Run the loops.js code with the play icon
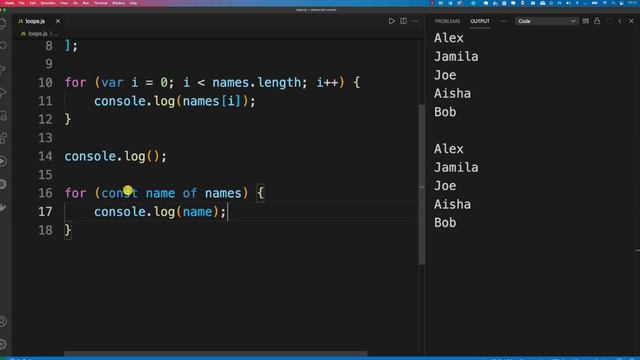The image size is (640, 360). 391,21
